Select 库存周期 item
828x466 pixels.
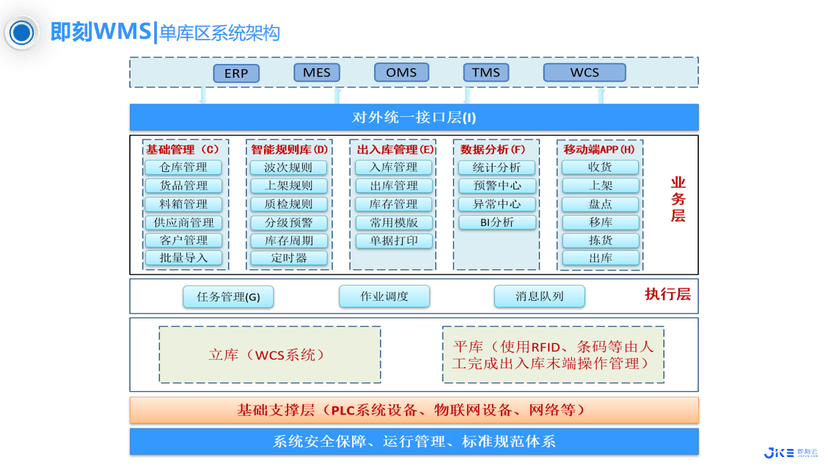click(288, 240)
